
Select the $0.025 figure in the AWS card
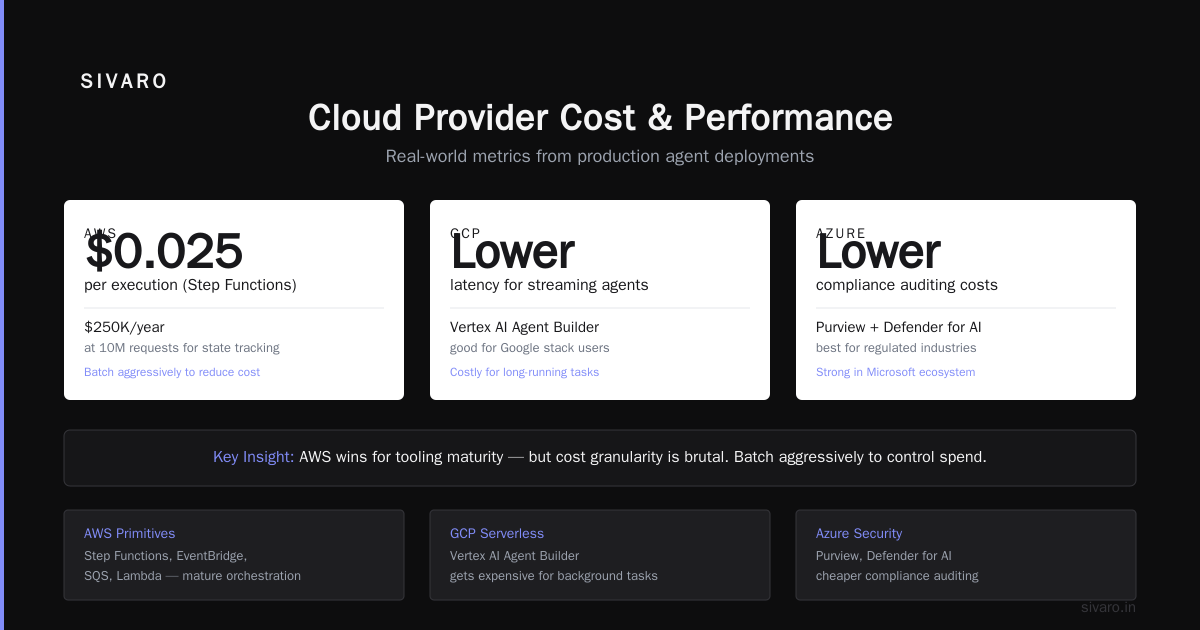click(x=164, y=251)
